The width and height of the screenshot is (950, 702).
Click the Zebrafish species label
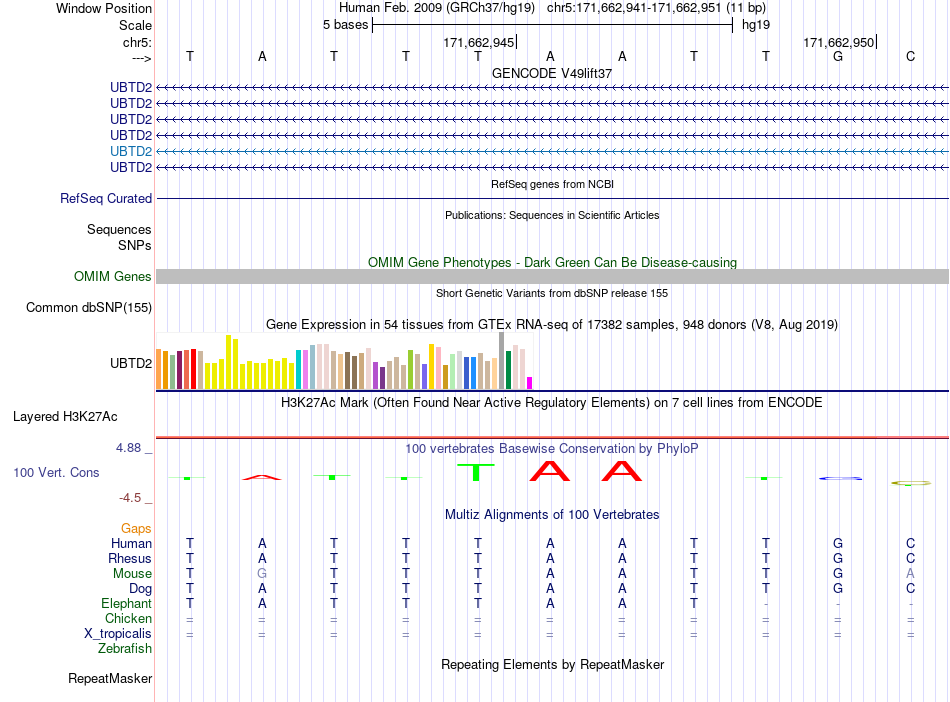tap(125, 649)
